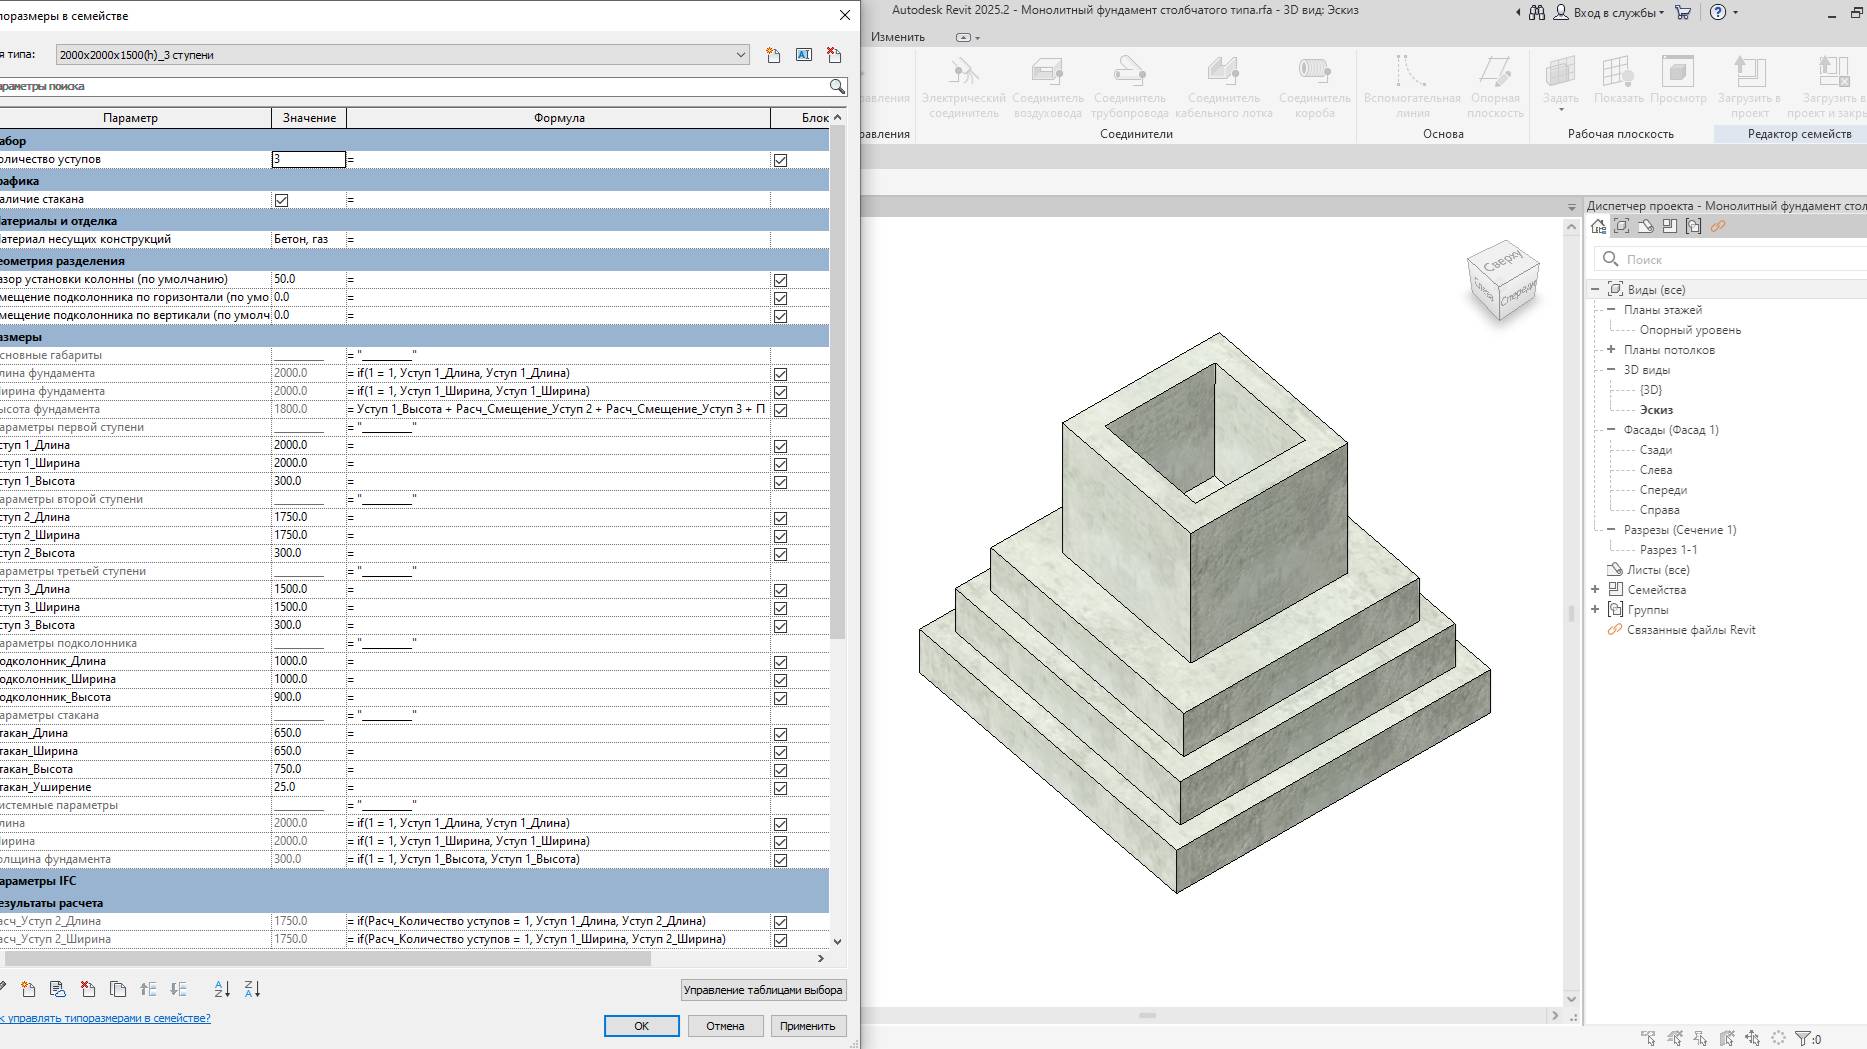The image size is (1867, 1049).
Task: Activate the Опорная плоскость tool
Action: [x=1494, y=85]
